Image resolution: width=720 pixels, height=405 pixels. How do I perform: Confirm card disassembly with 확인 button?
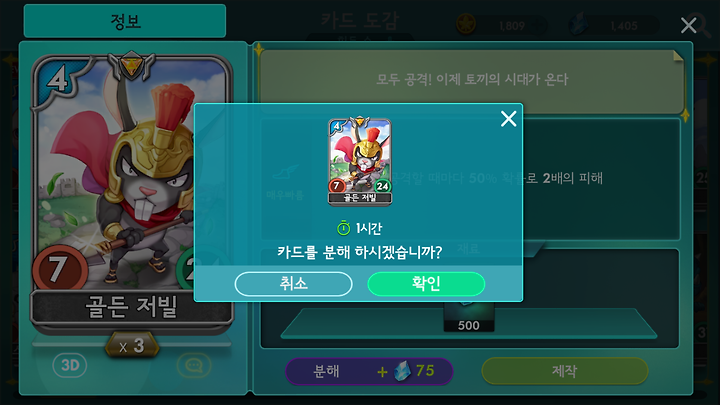pos(426,284)
